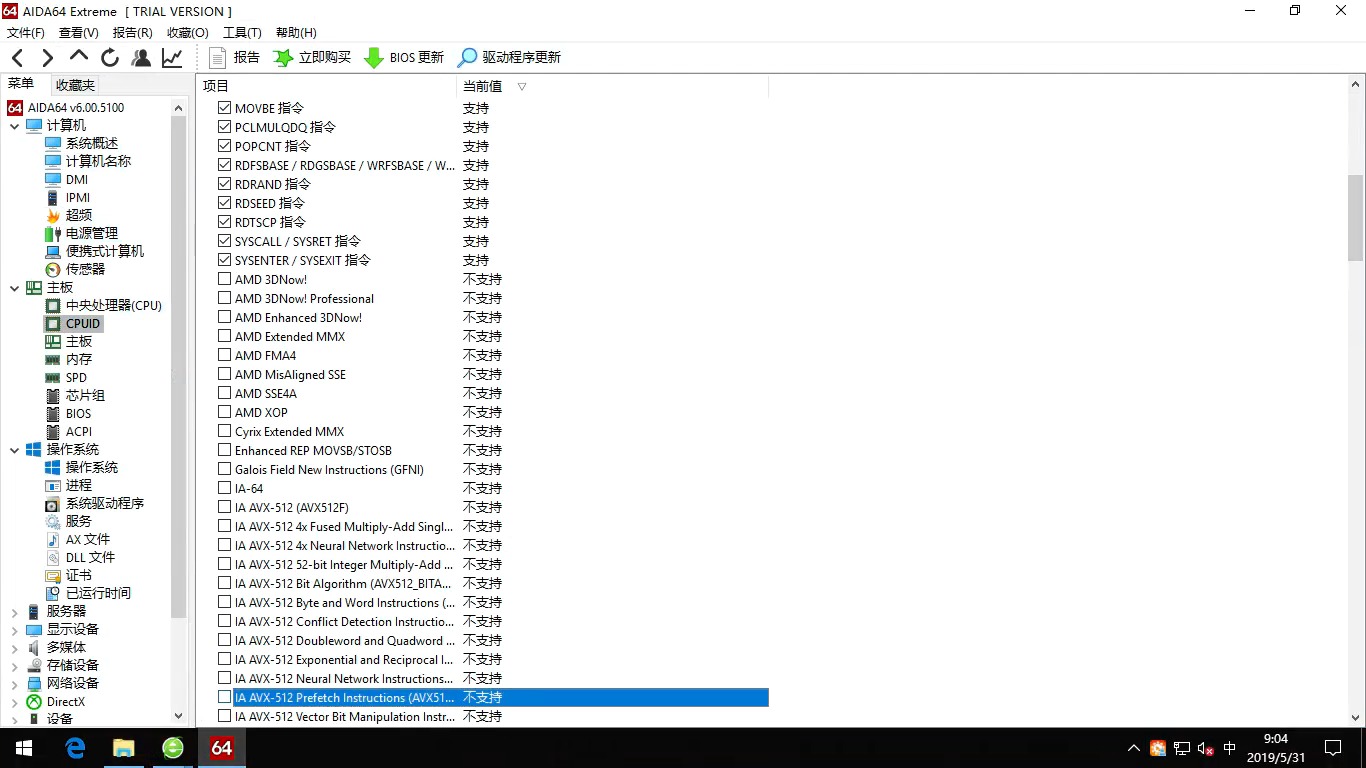Image resolution: width=1366 pixels, height=768 pixels.
Task: Toggle the IA AVX-512 (AVX512F) checkbox
Action: point(224,507)
